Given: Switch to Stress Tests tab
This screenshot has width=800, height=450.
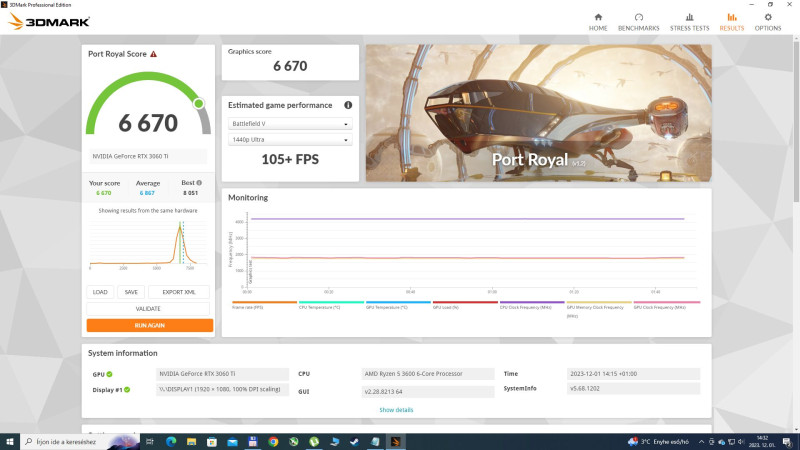Looking at the screenshot, I should [689, 22].
